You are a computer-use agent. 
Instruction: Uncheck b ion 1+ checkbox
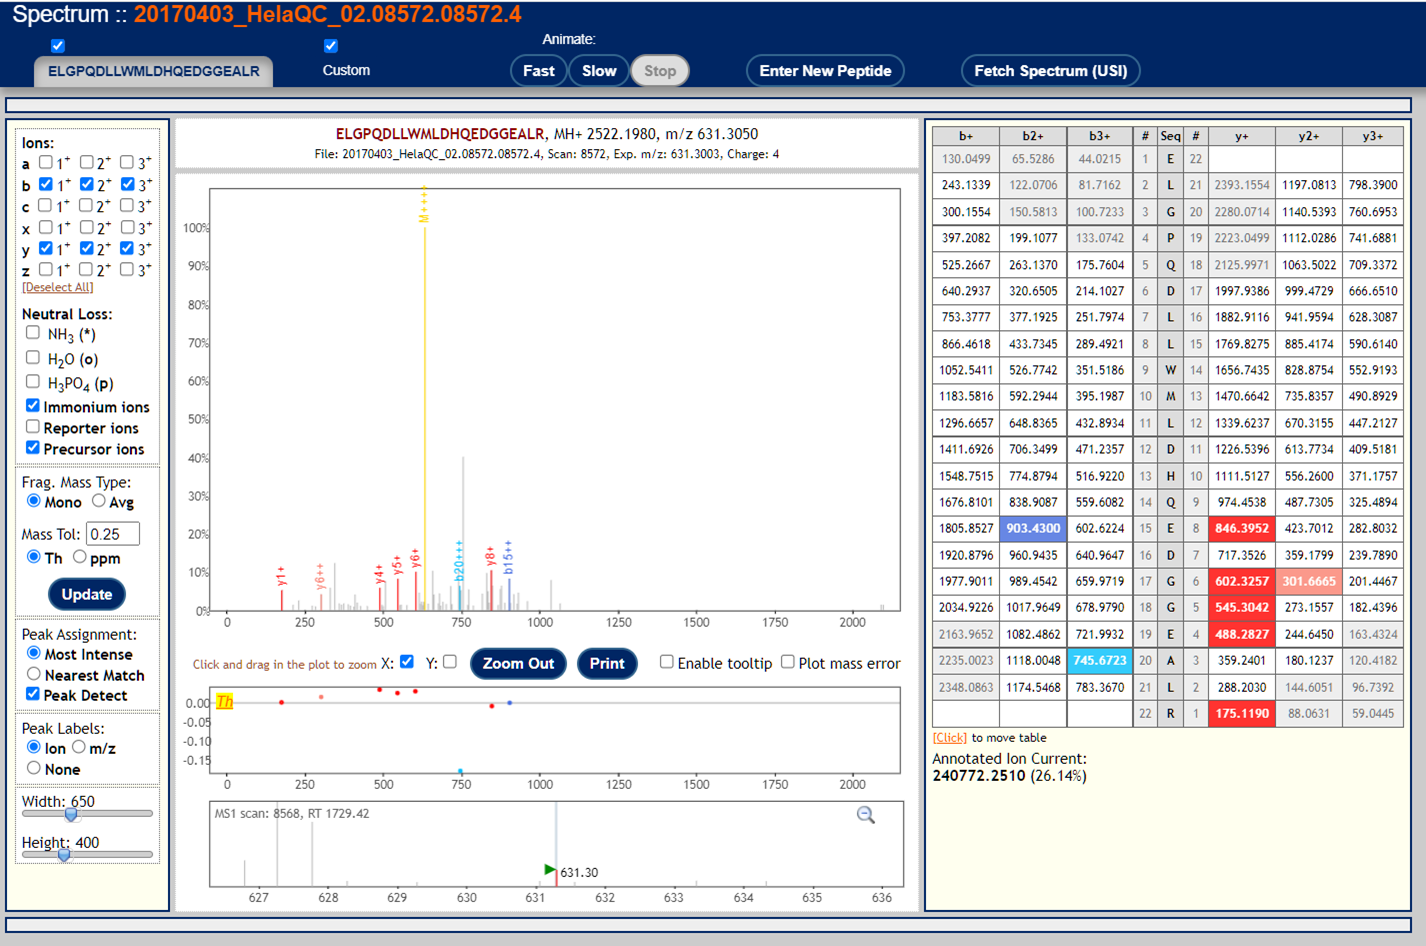(x=46, y=184)
